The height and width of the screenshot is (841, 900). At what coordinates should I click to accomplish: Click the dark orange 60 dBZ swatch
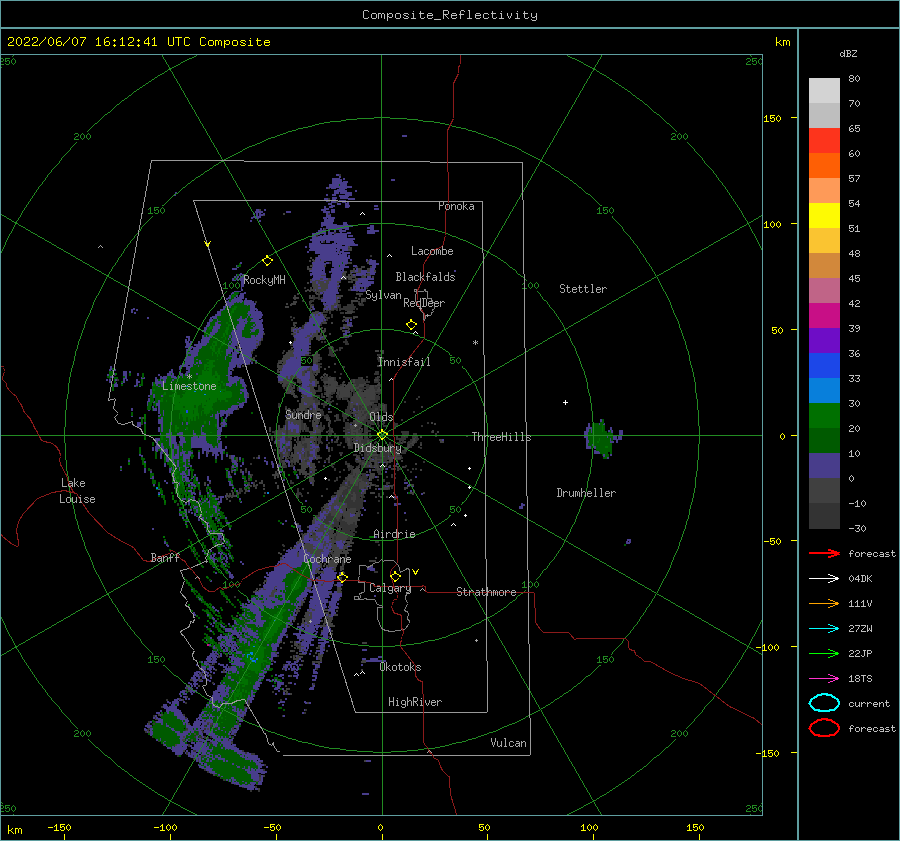[824, 165]
